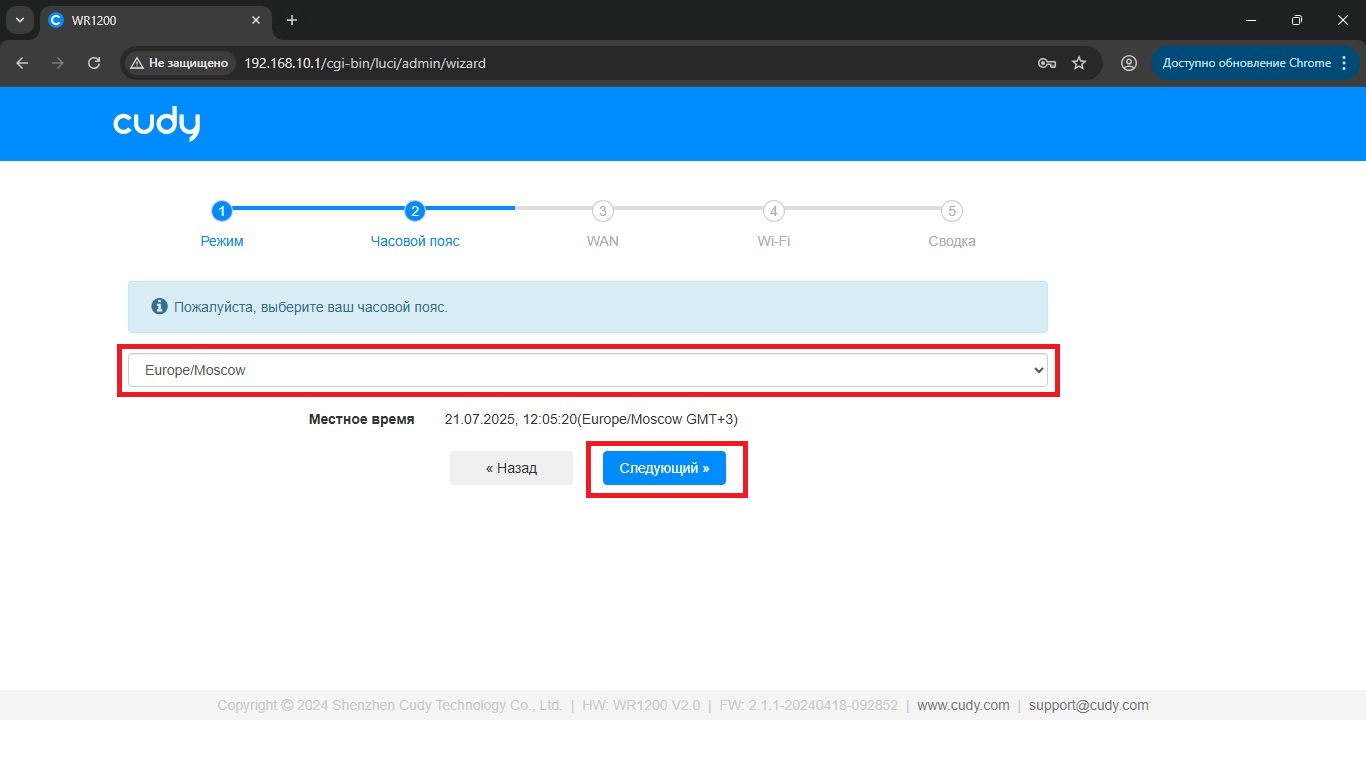Click 'Пожалуйста, выберите ваш часовой пояс.' text
This screenshot has height=768, width=1366.
(x=311, y=307)
